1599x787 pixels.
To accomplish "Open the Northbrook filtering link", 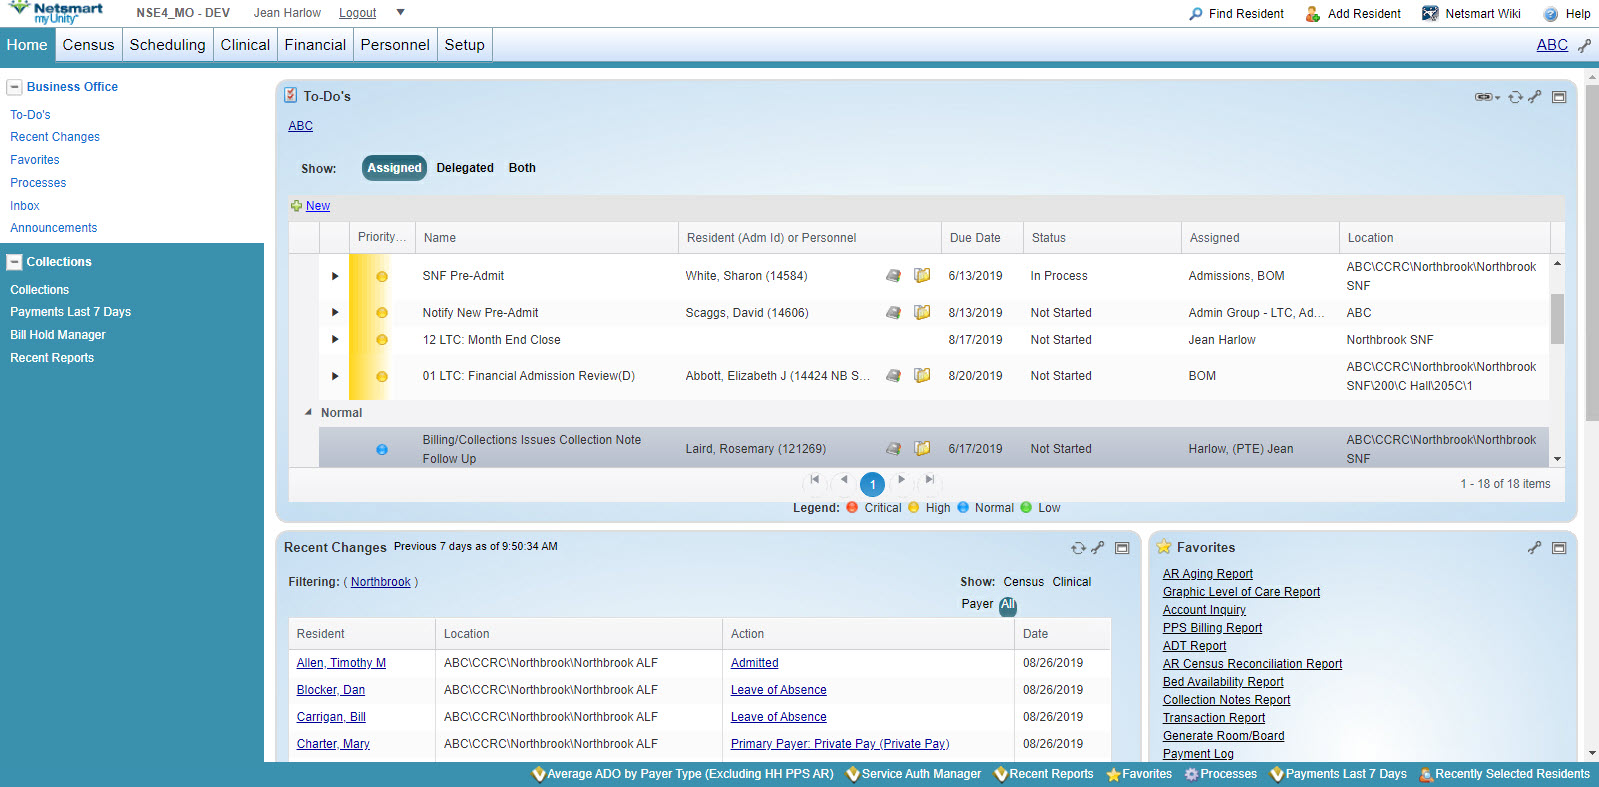I will (380, 582).
